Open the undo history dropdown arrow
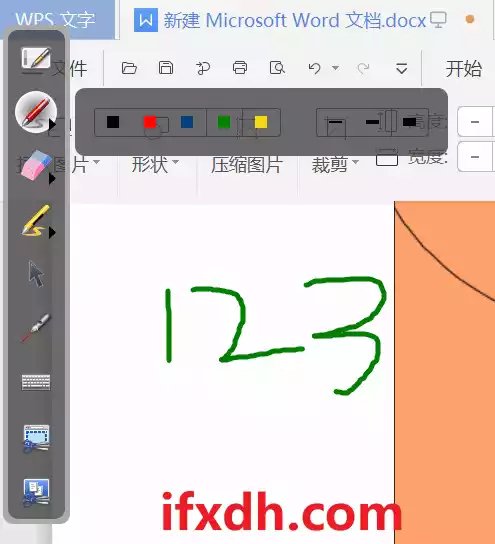Viewport: 495px width, 544px height. (x=335, y=68)
